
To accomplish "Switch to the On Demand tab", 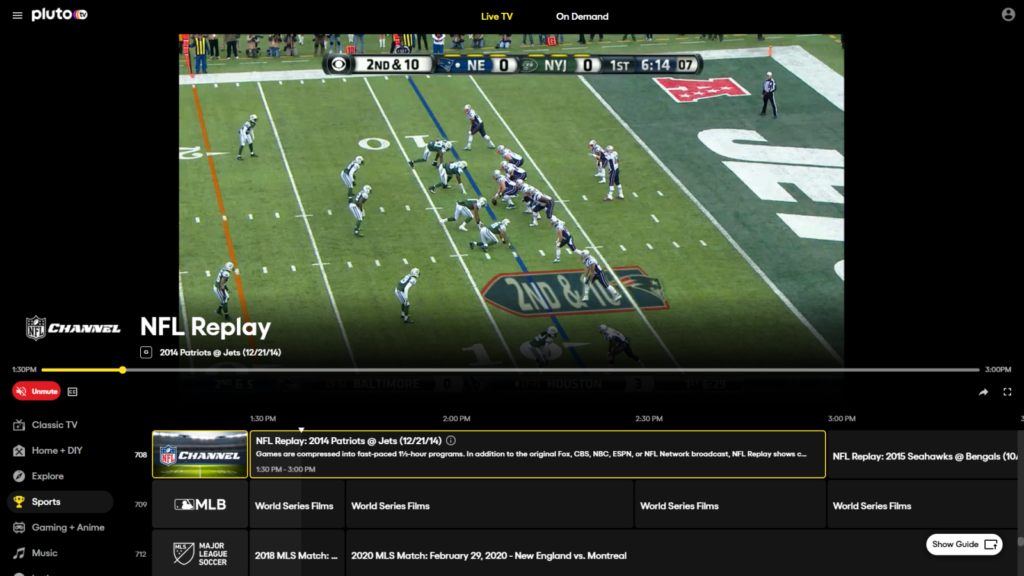I will tap(582, 16).
